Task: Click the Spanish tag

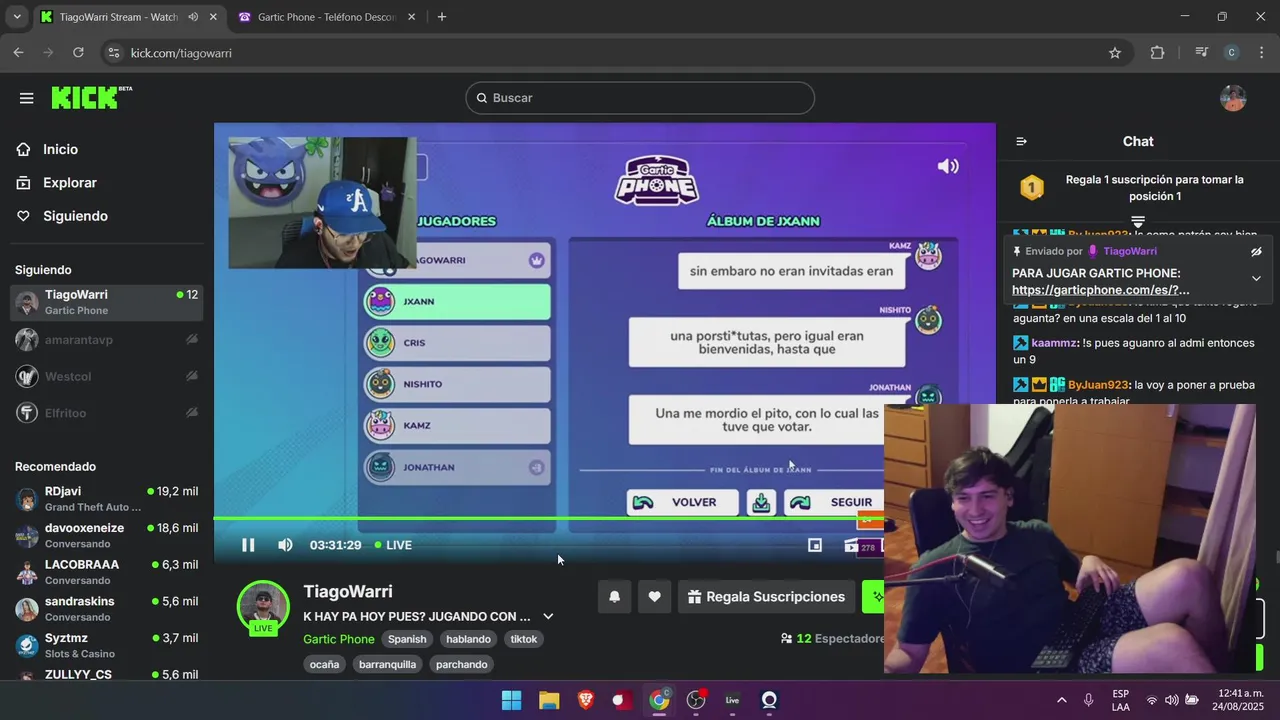Action: 407,639
